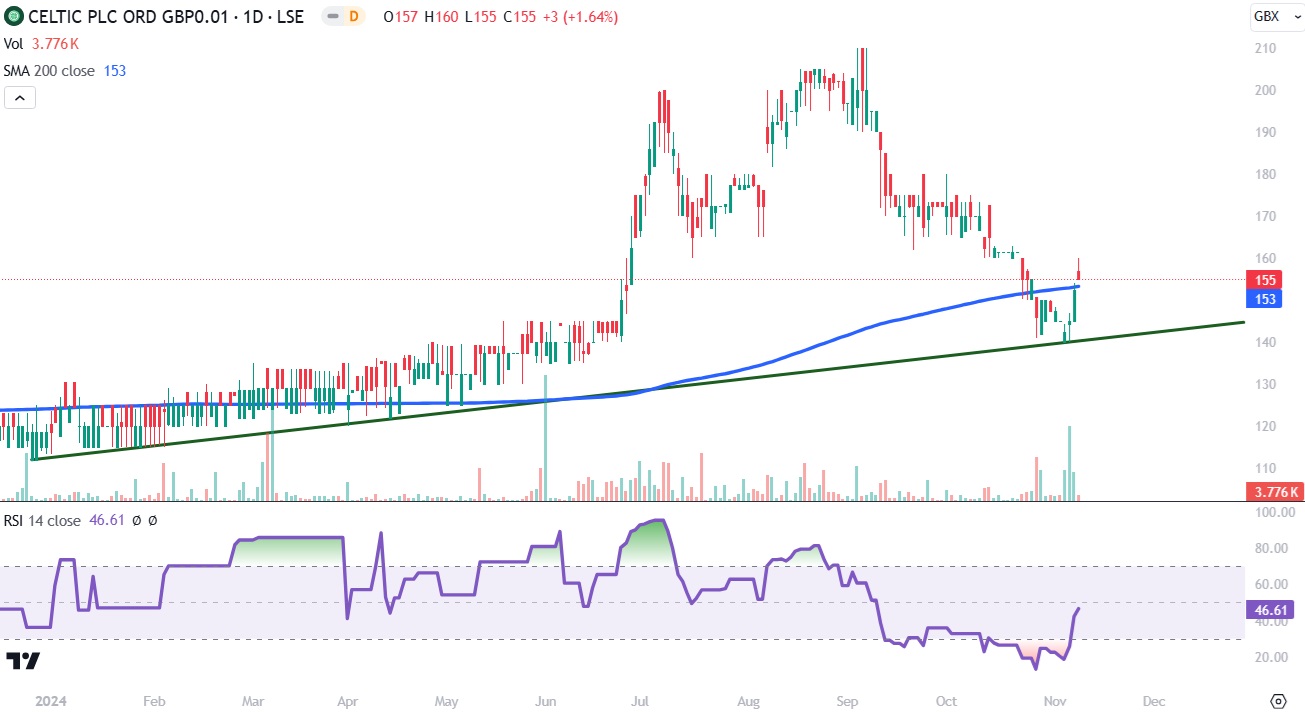Click the 20.00 level on RSI axis

(x=1270, y=657)
